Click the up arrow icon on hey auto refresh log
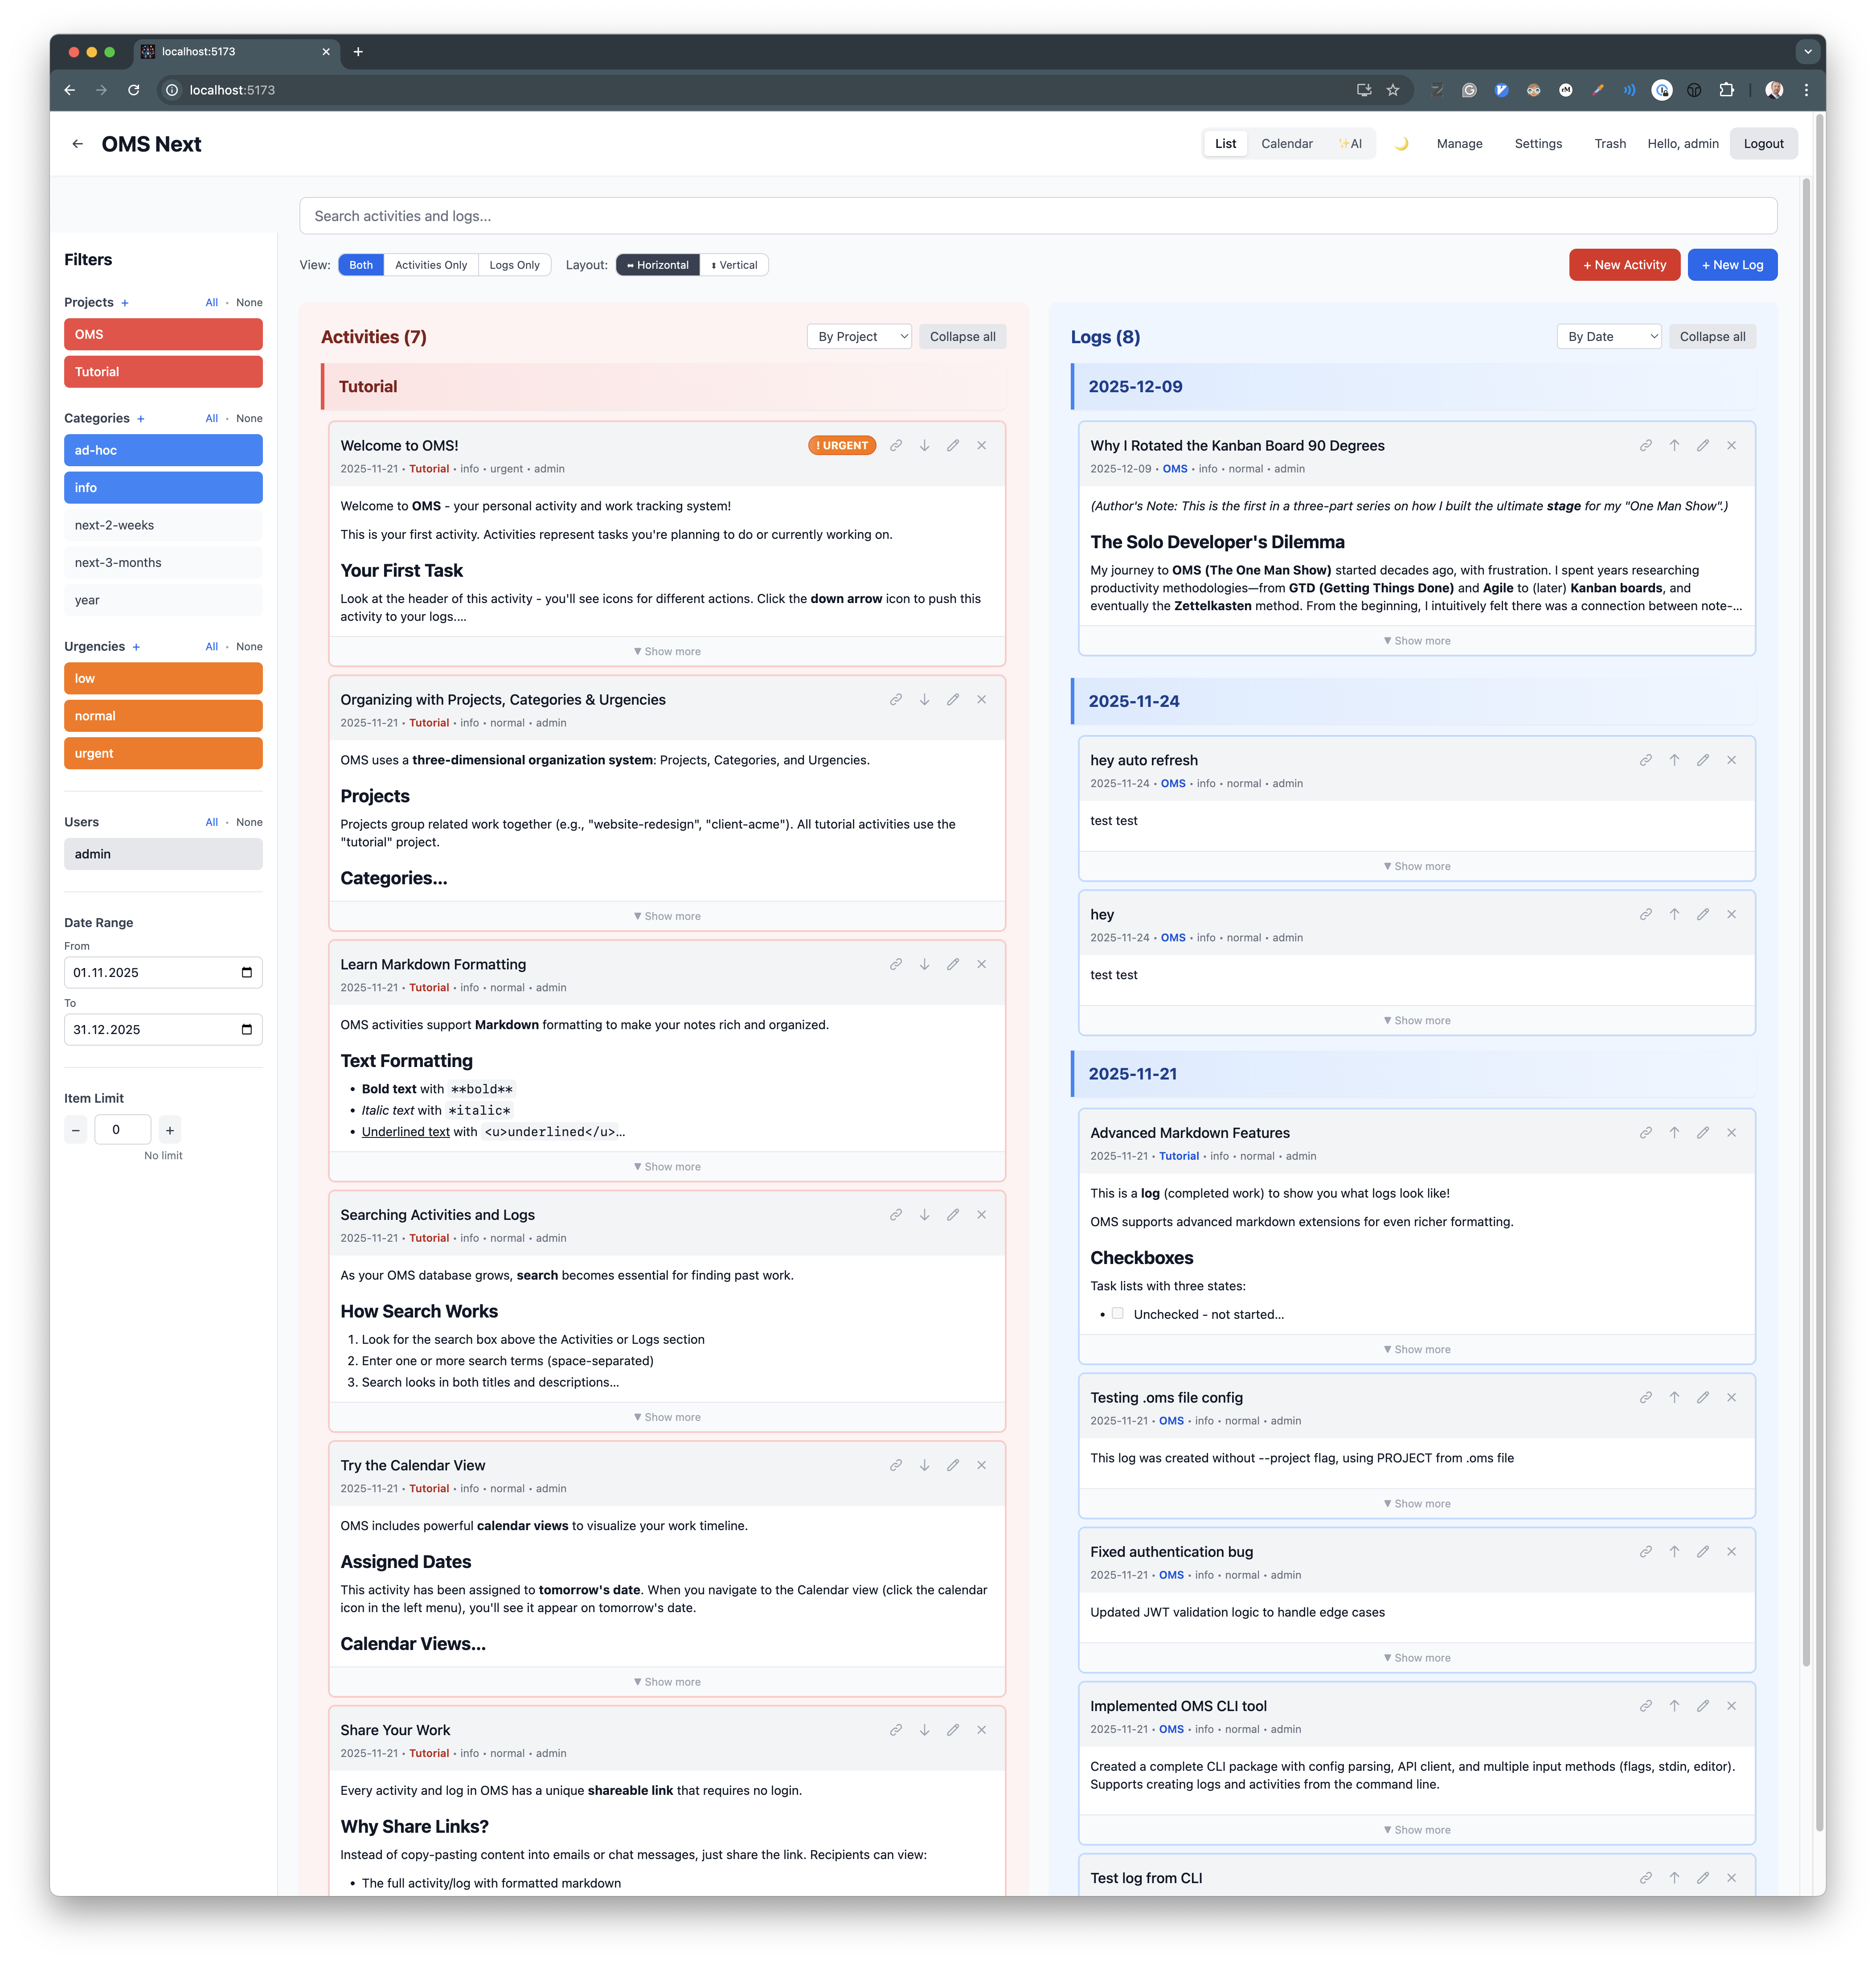This screenshot has width=1876, height=1962. click(x=1675, y=761)
